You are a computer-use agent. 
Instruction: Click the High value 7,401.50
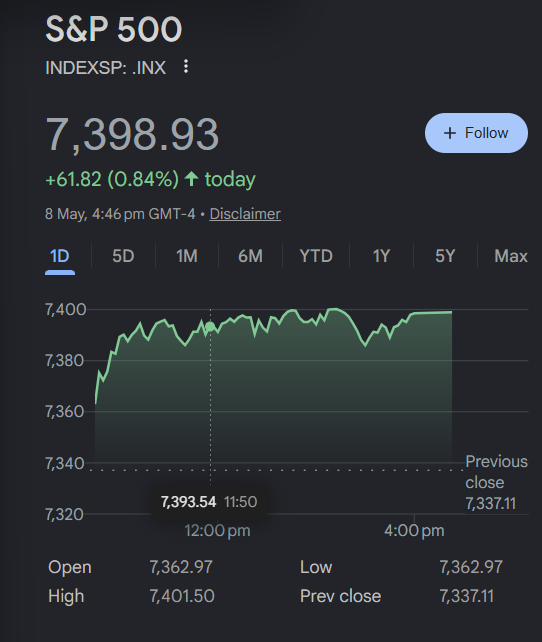[x=182, y=596]
